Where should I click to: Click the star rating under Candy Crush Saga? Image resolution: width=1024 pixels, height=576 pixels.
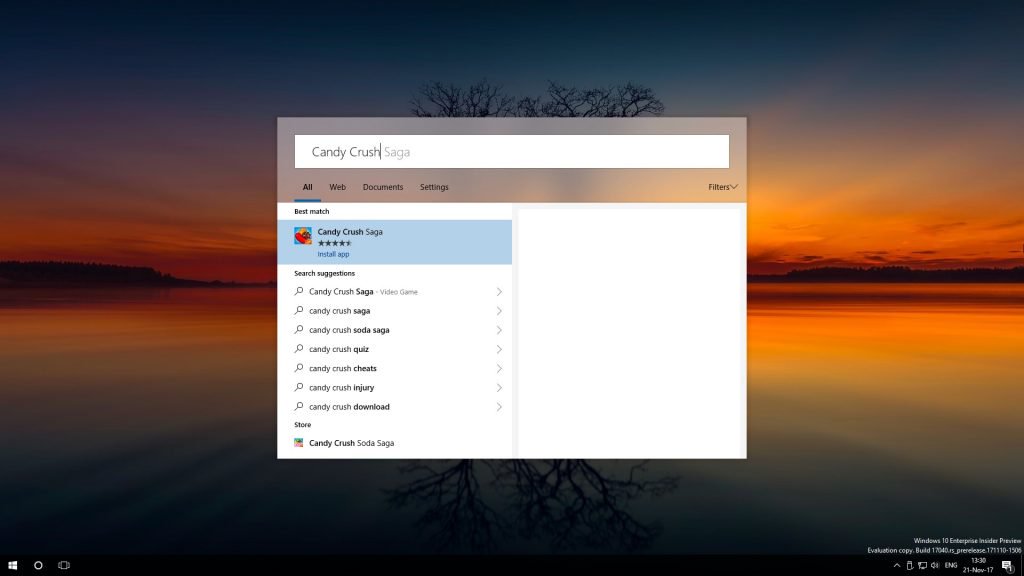tap(334, 243)
